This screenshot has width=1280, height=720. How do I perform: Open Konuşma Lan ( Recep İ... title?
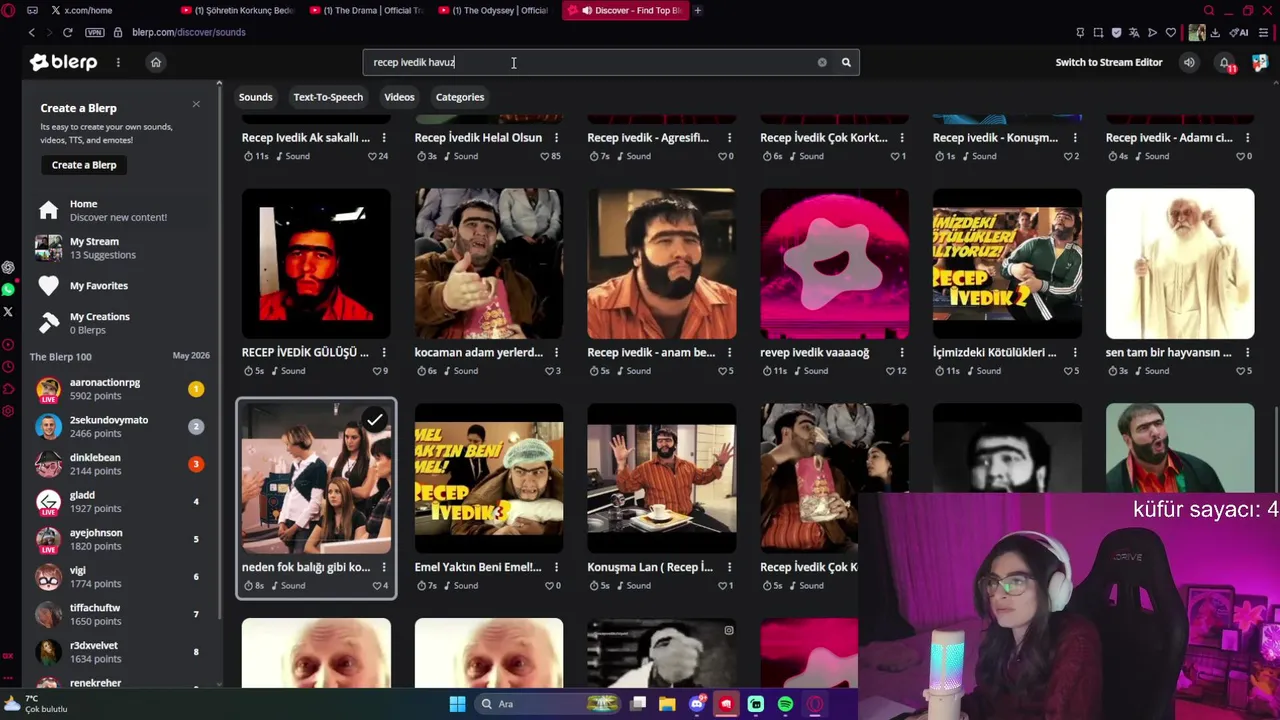pyautogui.click(x=650, y=567)
